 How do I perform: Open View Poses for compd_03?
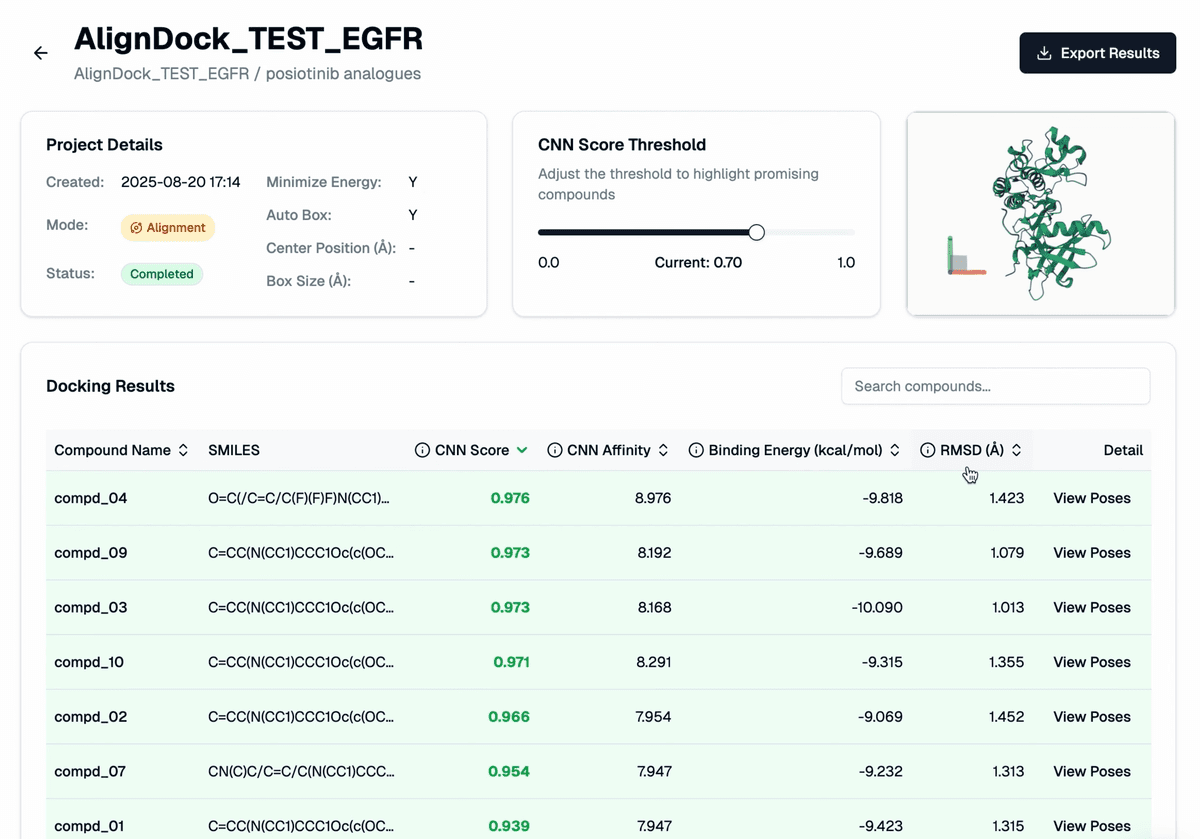pyautogui.click(x=1091, y=607)
